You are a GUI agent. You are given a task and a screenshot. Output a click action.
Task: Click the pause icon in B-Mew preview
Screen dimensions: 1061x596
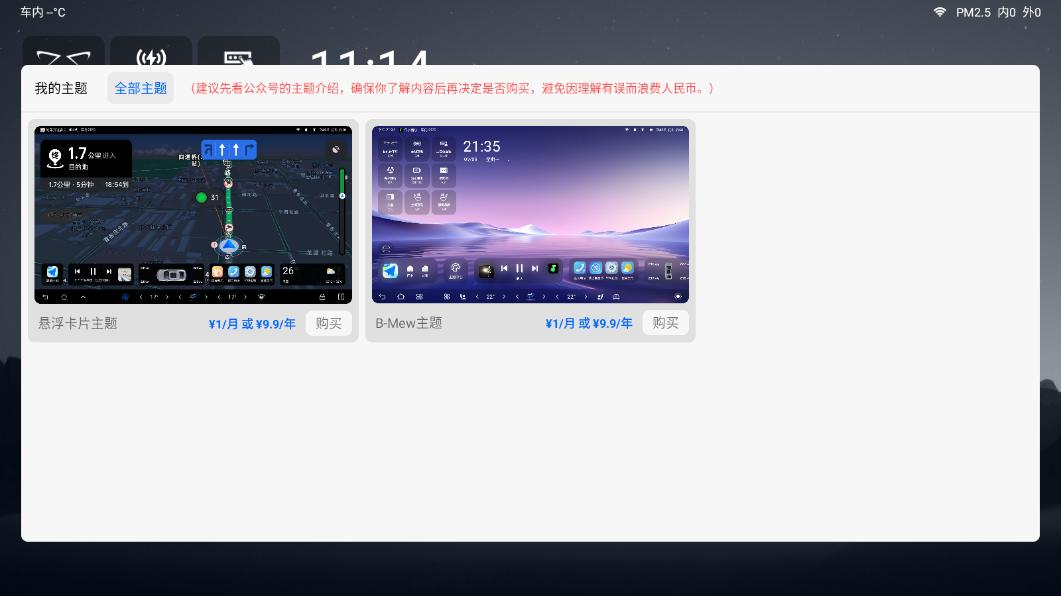519,269
